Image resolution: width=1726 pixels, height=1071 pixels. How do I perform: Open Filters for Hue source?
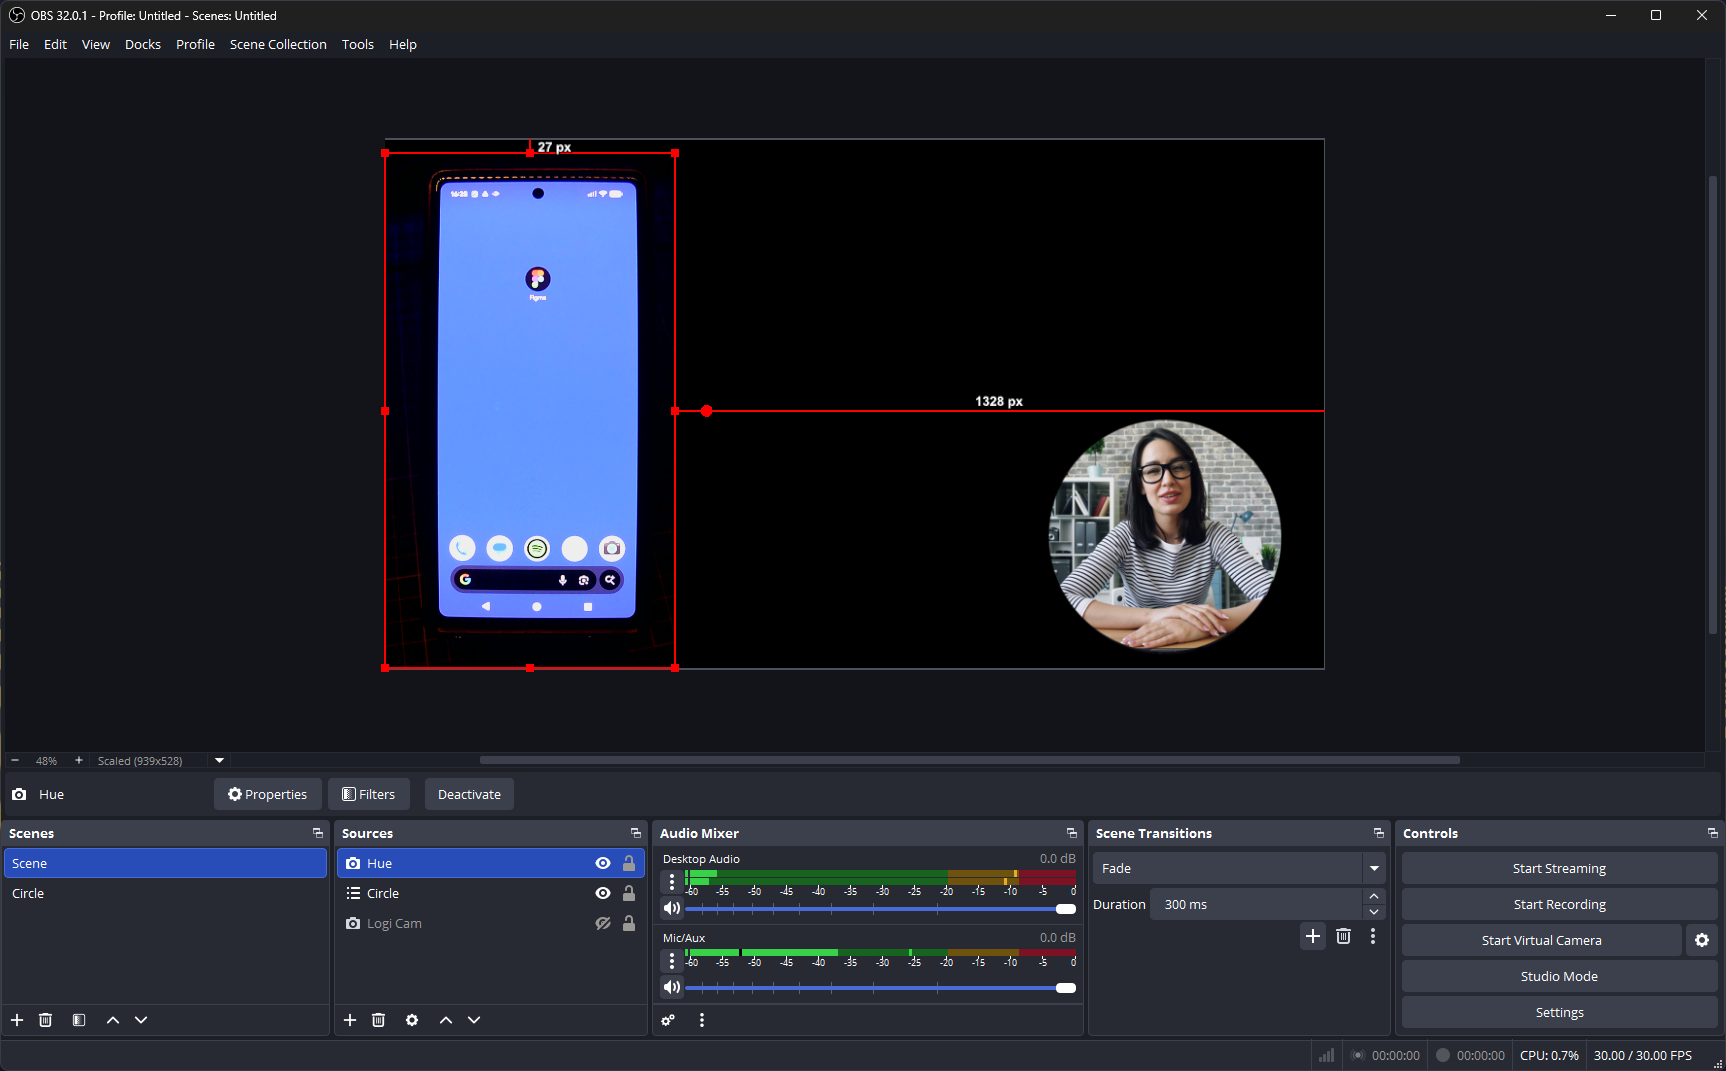point(369,794)
